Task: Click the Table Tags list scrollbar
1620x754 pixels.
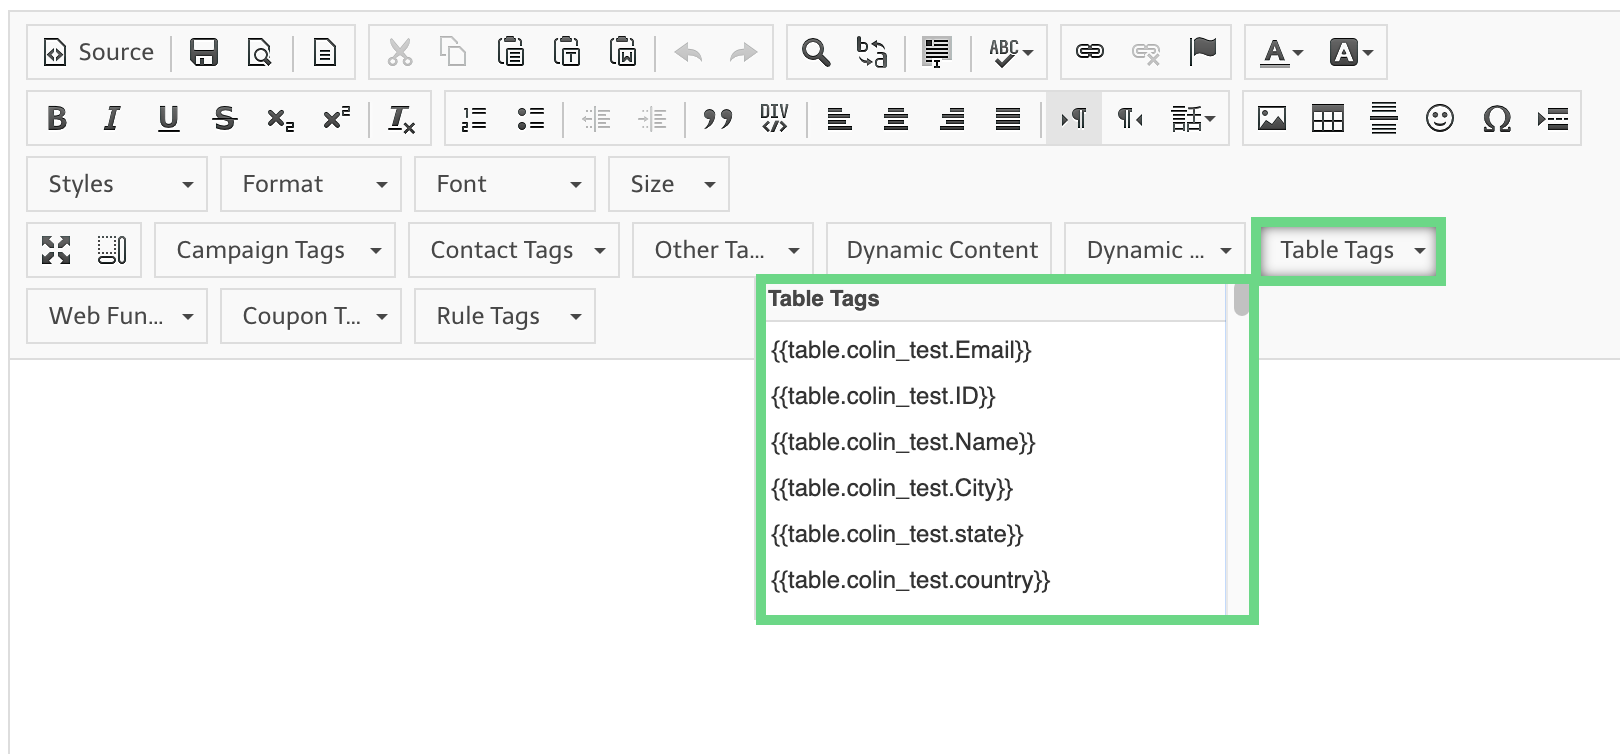Action: (1241, 300)
